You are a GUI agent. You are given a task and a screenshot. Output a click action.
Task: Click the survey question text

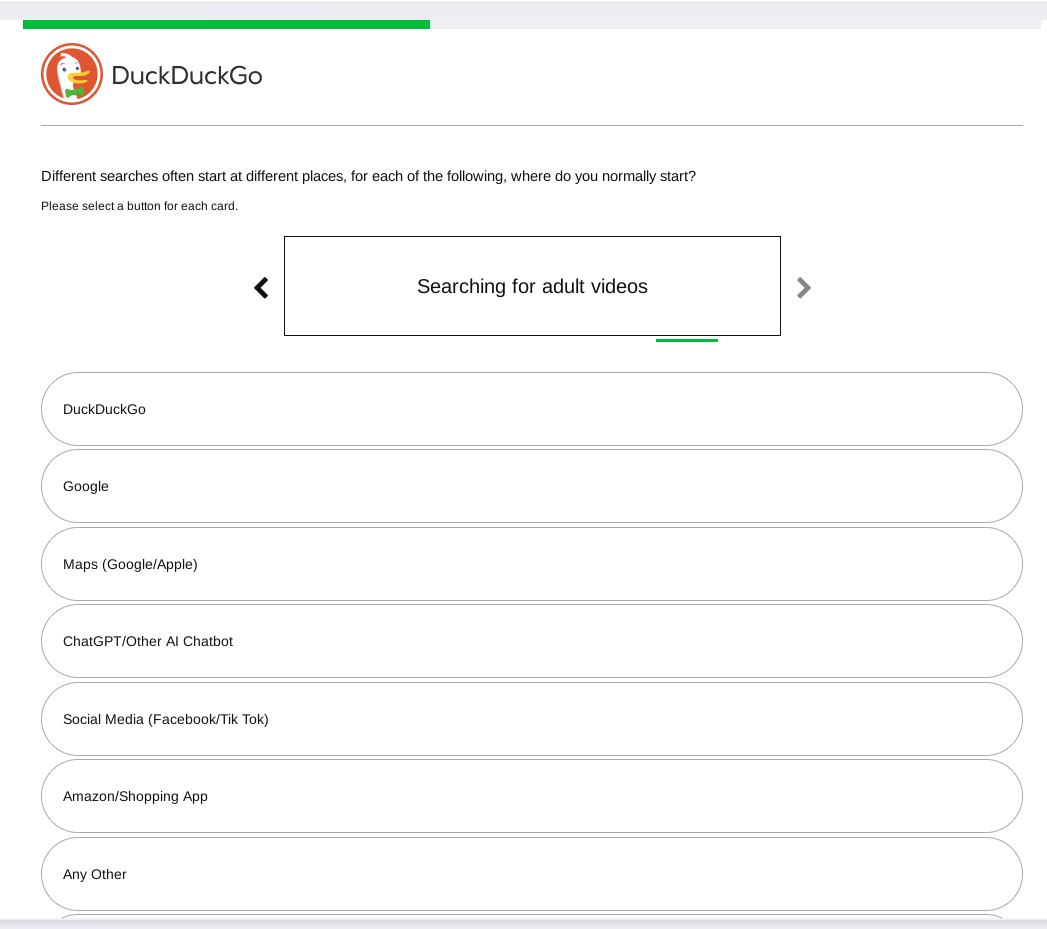coord(369,176)
